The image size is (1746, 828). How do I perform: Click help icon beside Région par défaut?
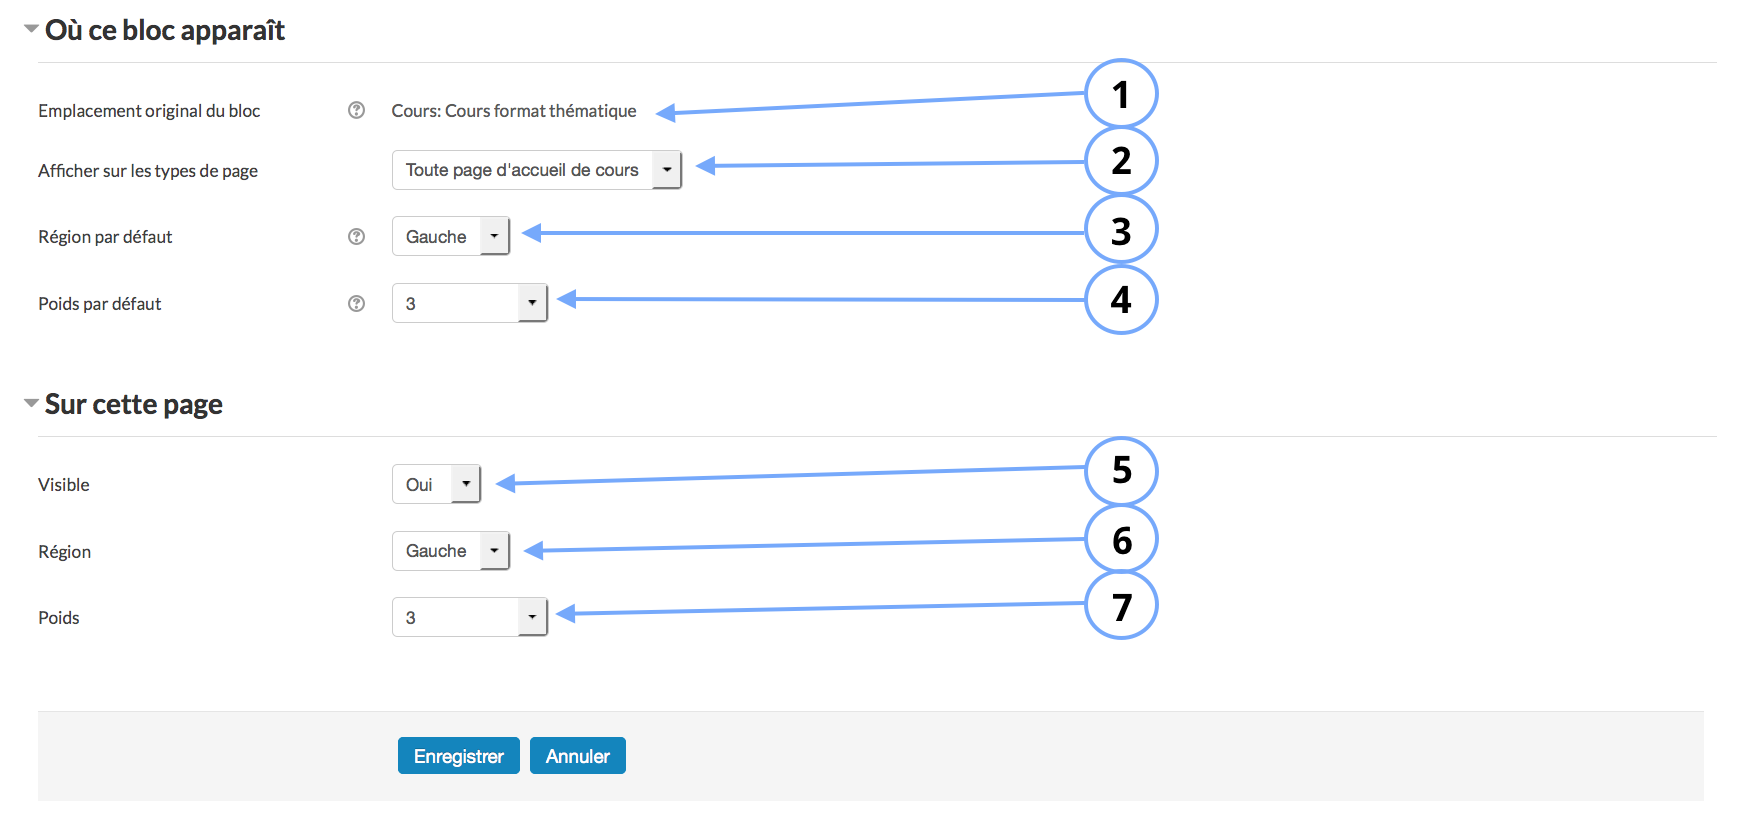click(x=356, y=236)
